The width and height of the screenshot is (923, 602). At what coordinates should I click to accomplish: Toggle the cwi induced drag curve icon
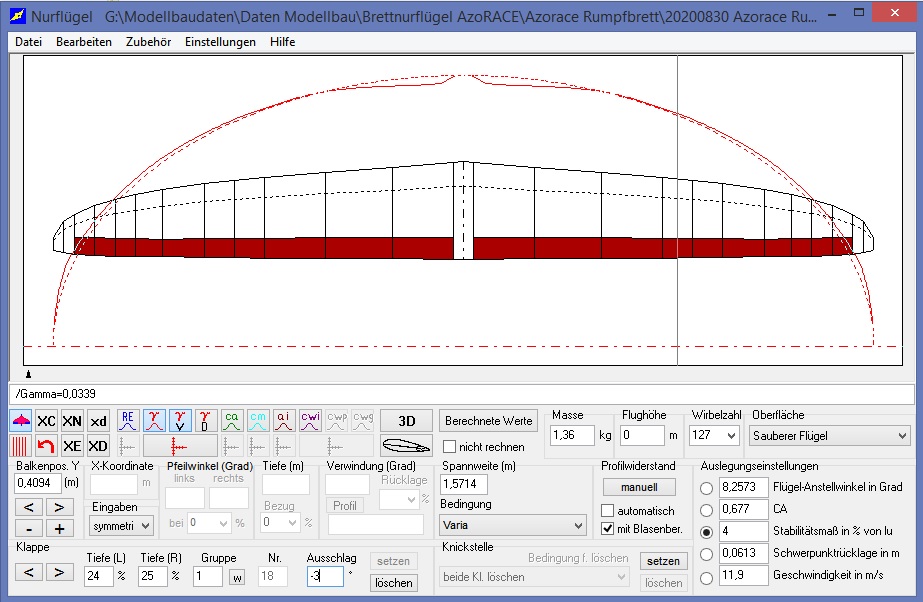tap(310, 421)
